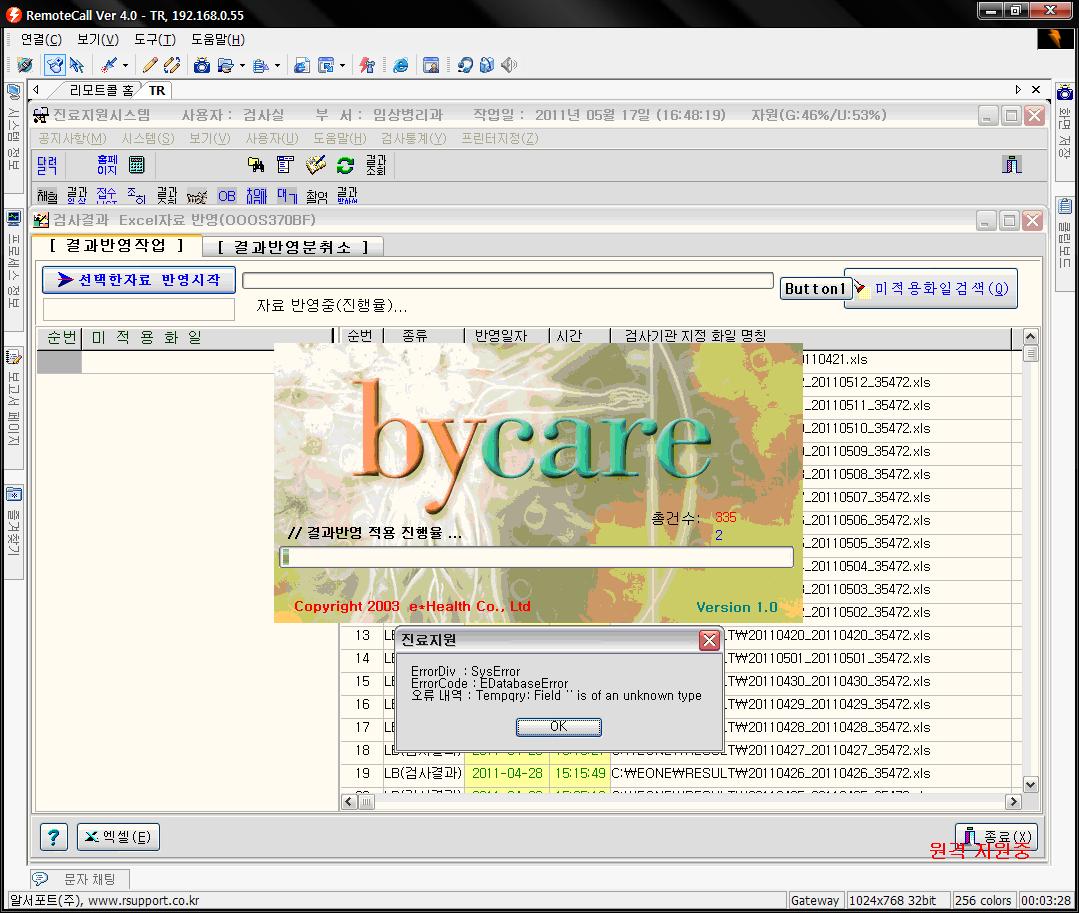Click the screen capture camera icon
Screen dimensions: 1079x913
pos(201,65)
